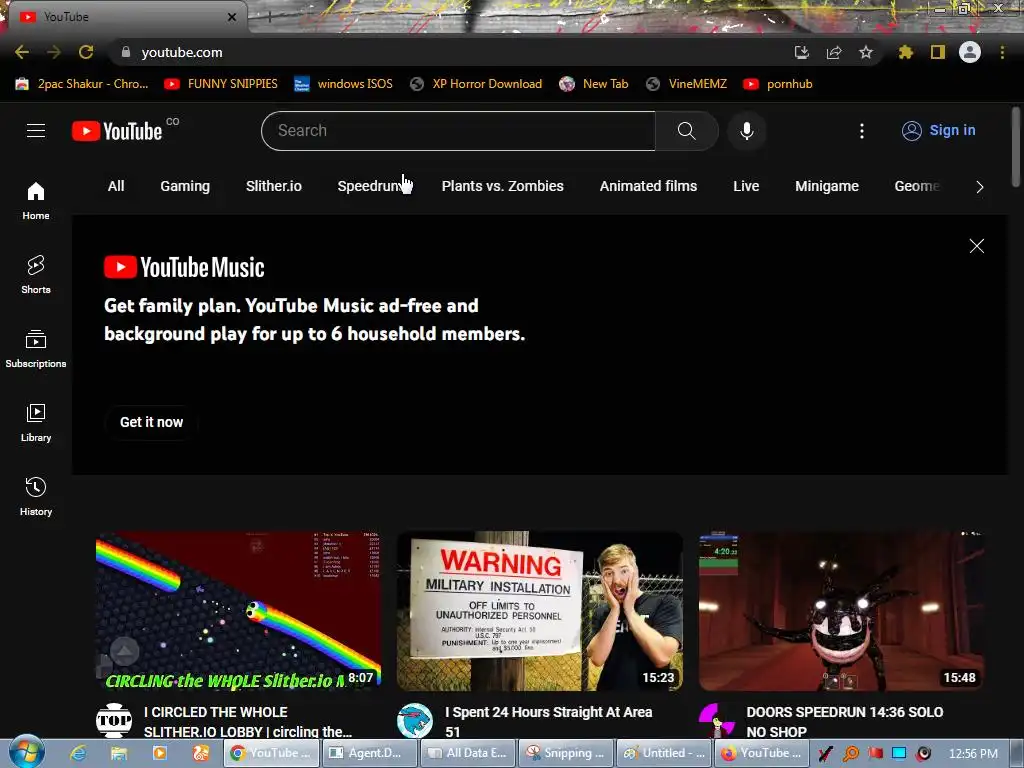Open Chrome three-dot menu

(1002, 52)
